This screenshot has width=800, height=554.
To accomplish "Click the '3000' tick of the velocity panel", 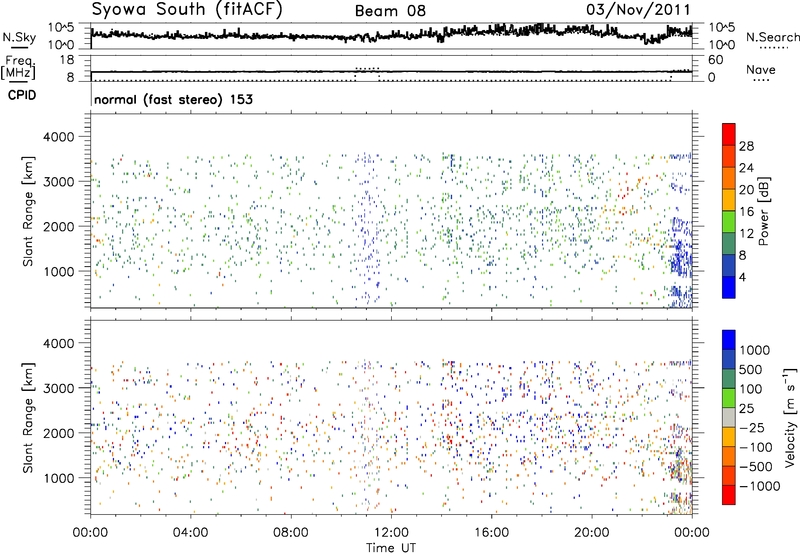I will point(58,388).
